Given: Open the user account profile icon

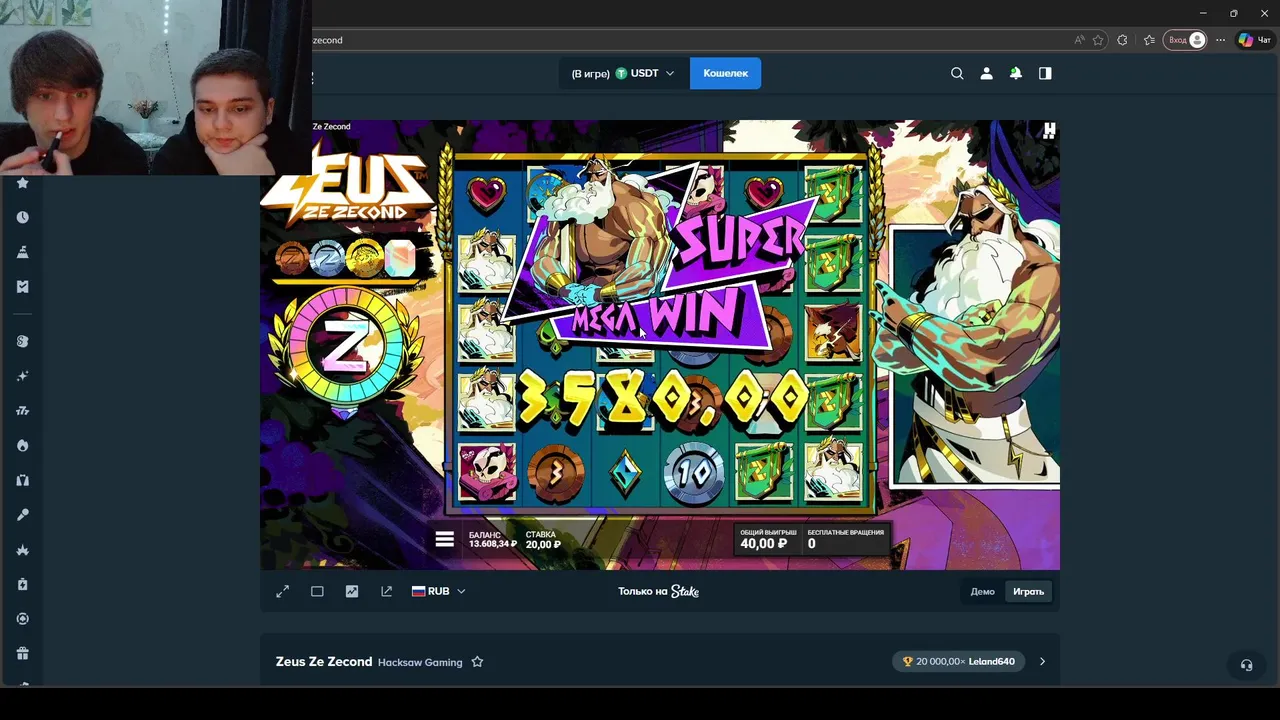Looking at the screenshot, I should pos(986,73).
